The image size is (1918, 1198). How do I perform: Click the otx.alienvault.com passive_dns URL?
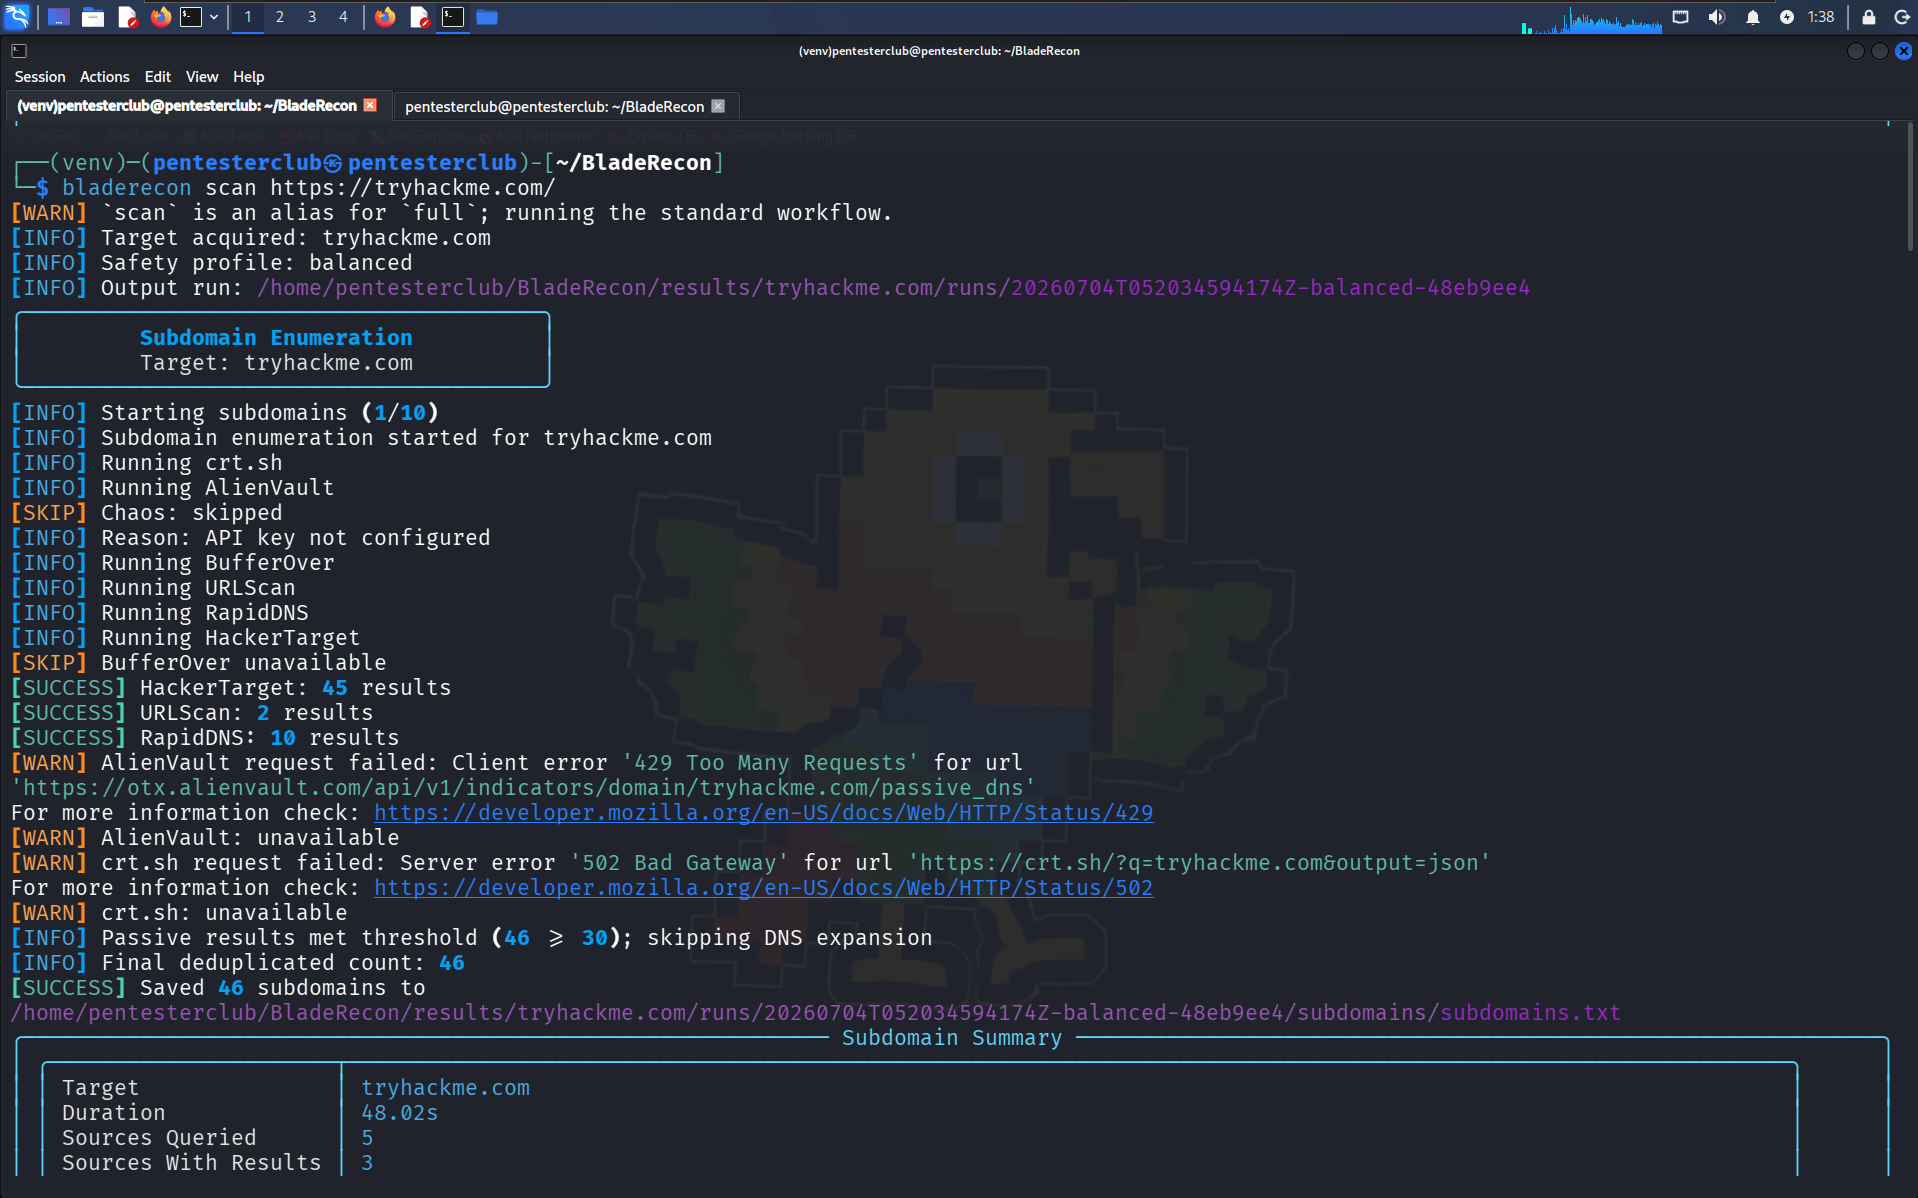pos(523,788)
